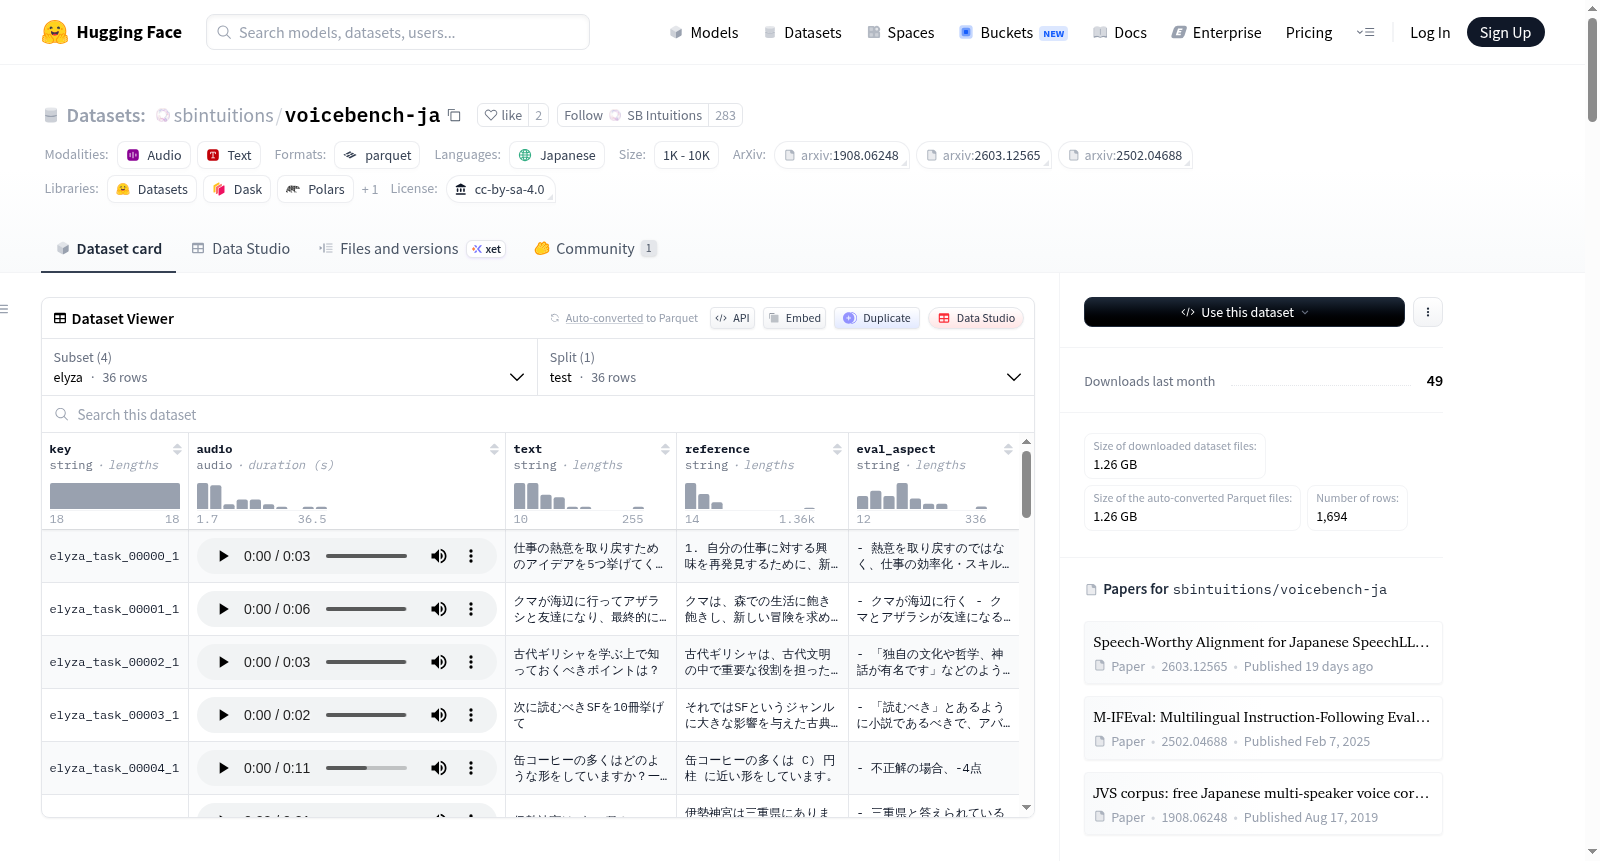1600x861 pixels.
Task: Mute audio in elyza_task_00001_1 row
Action: click(x=439, y=609)
